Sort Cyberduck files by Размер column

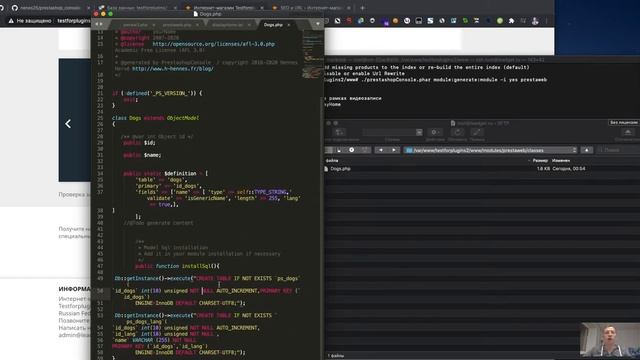pos(540,160)
